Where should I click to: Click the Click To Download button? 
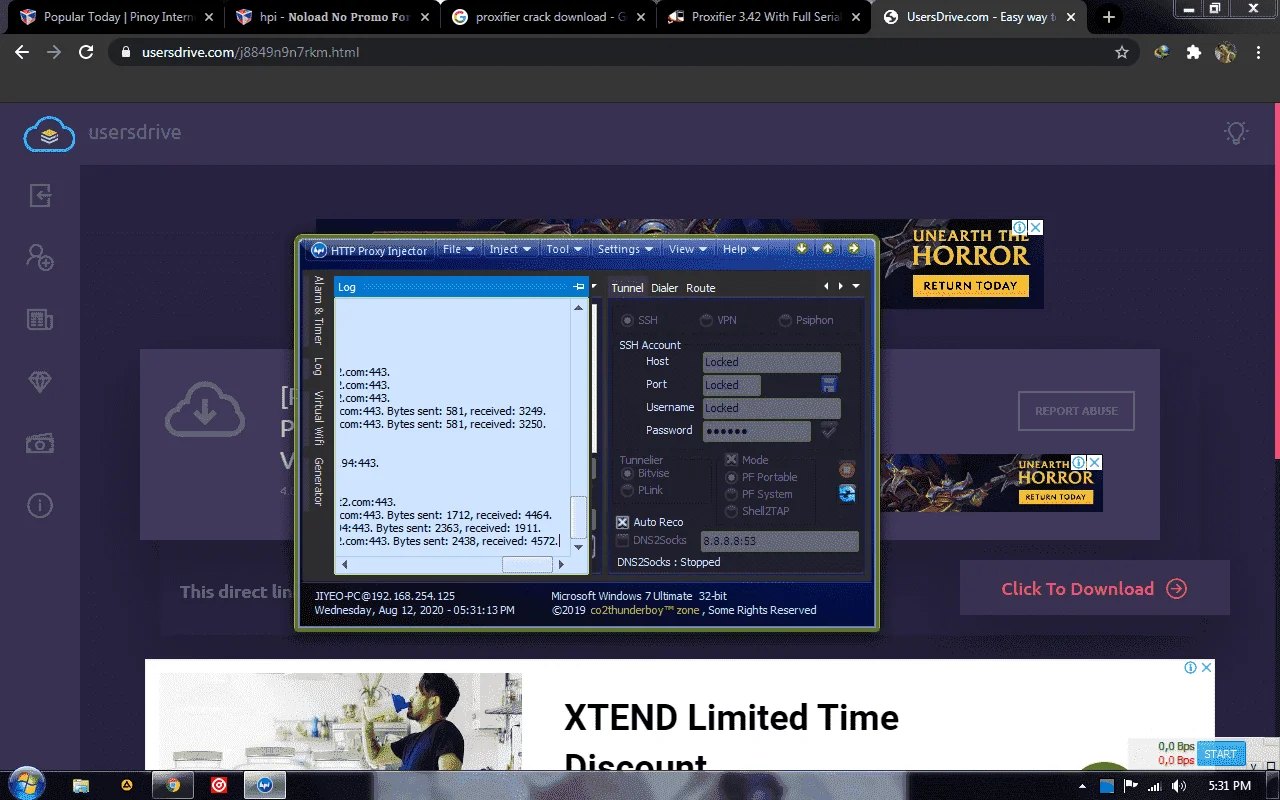[x=1094, y=588]
